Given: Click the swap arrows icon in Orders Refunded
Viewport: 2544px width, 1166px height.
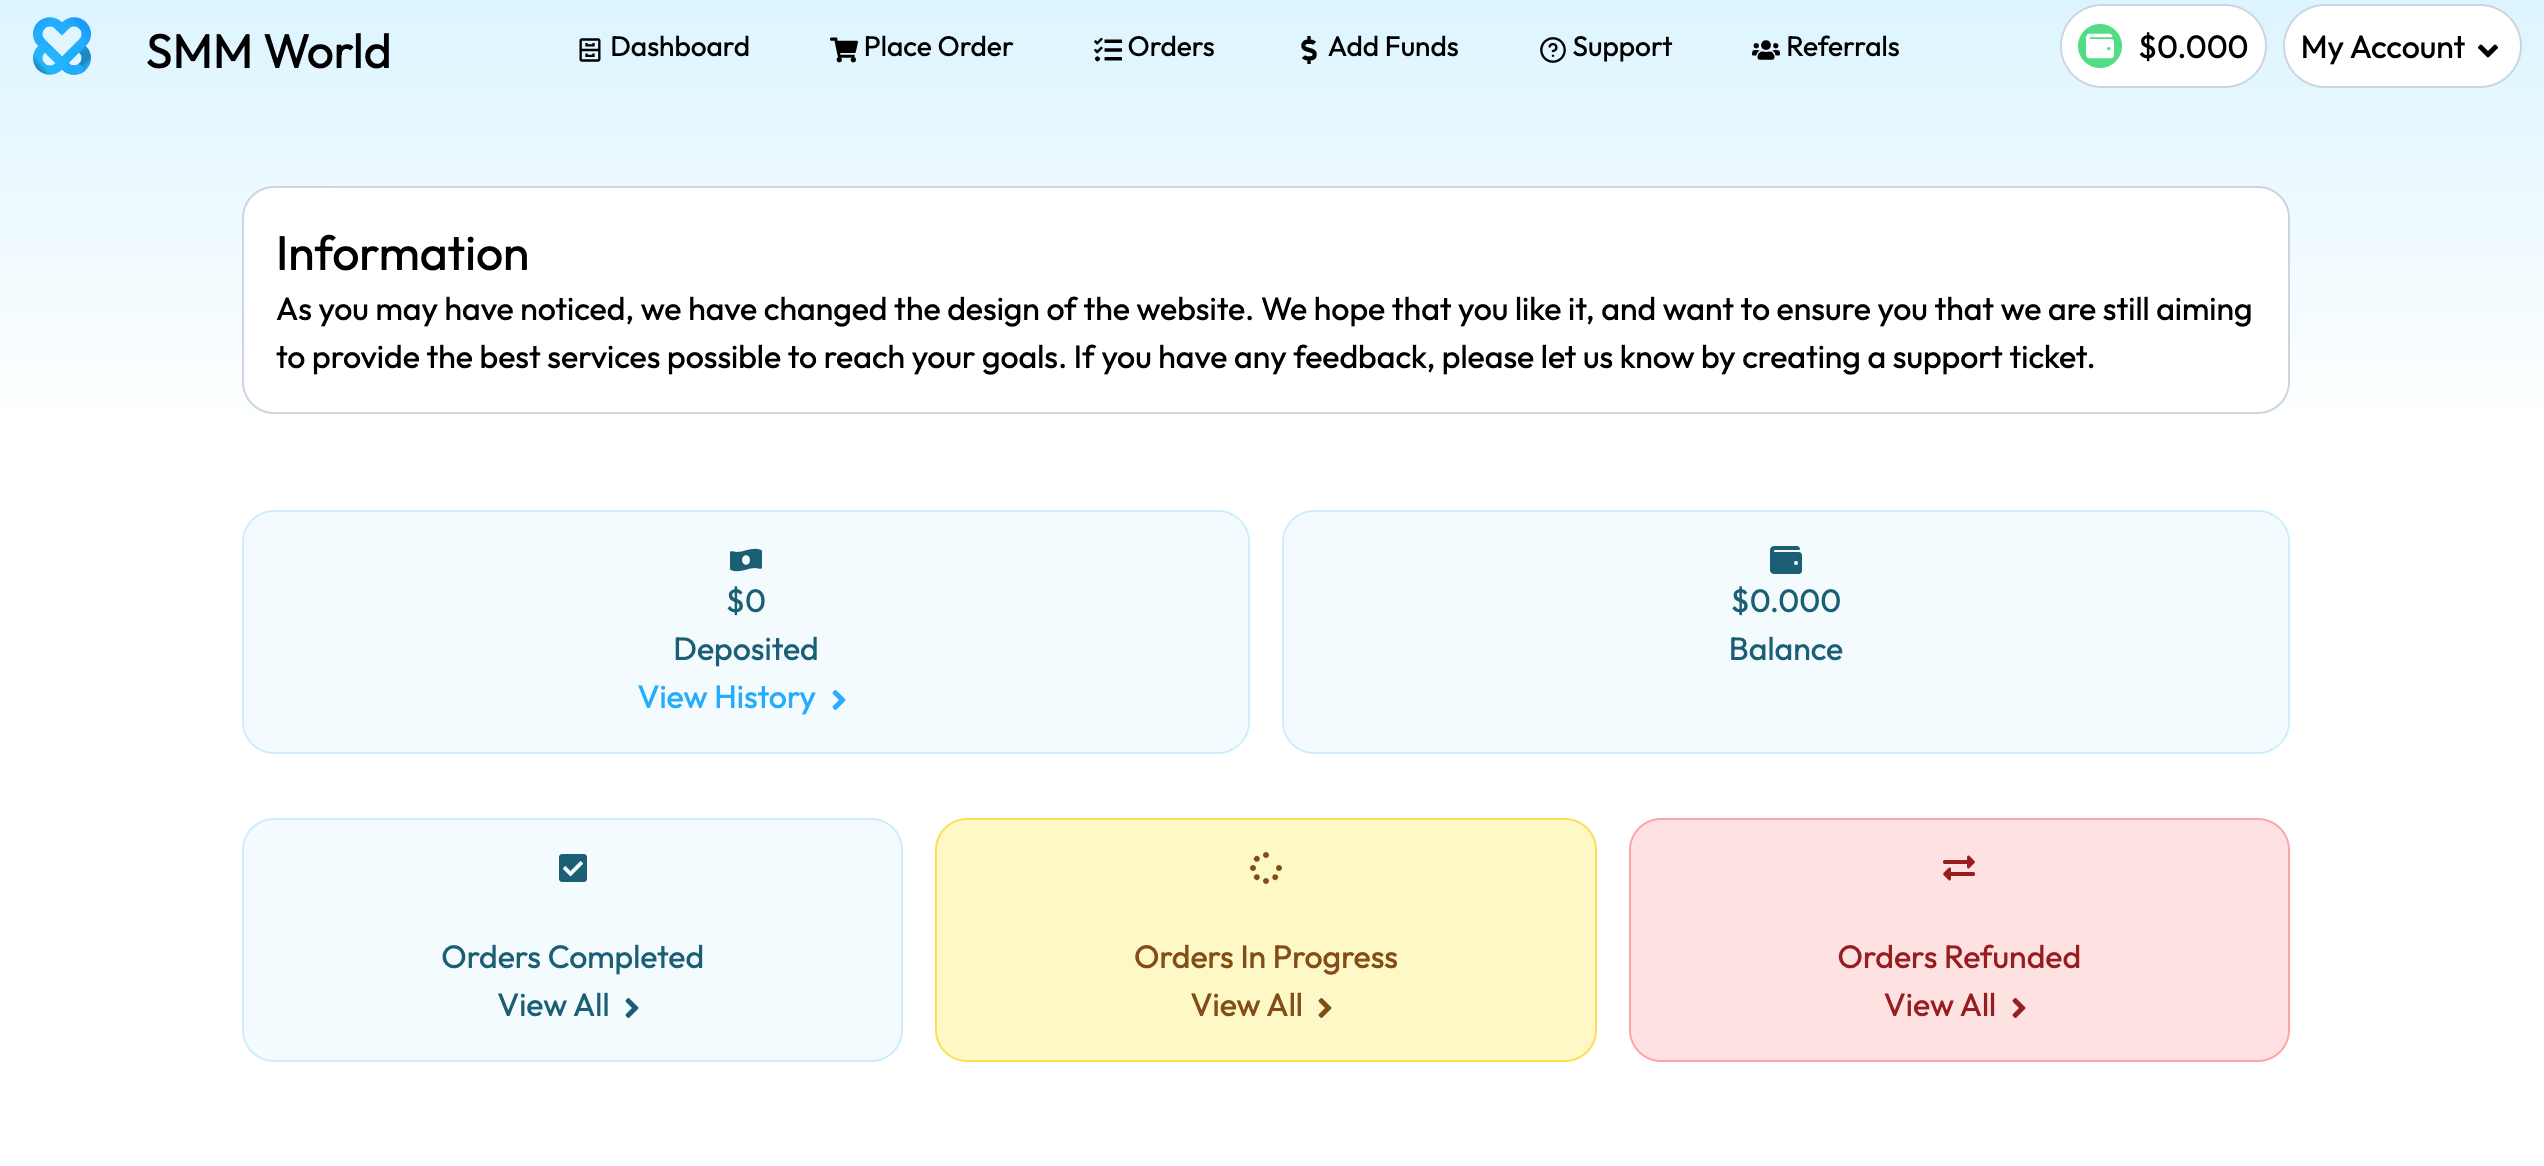Looking at the screenshot, I should (1958, 867).
